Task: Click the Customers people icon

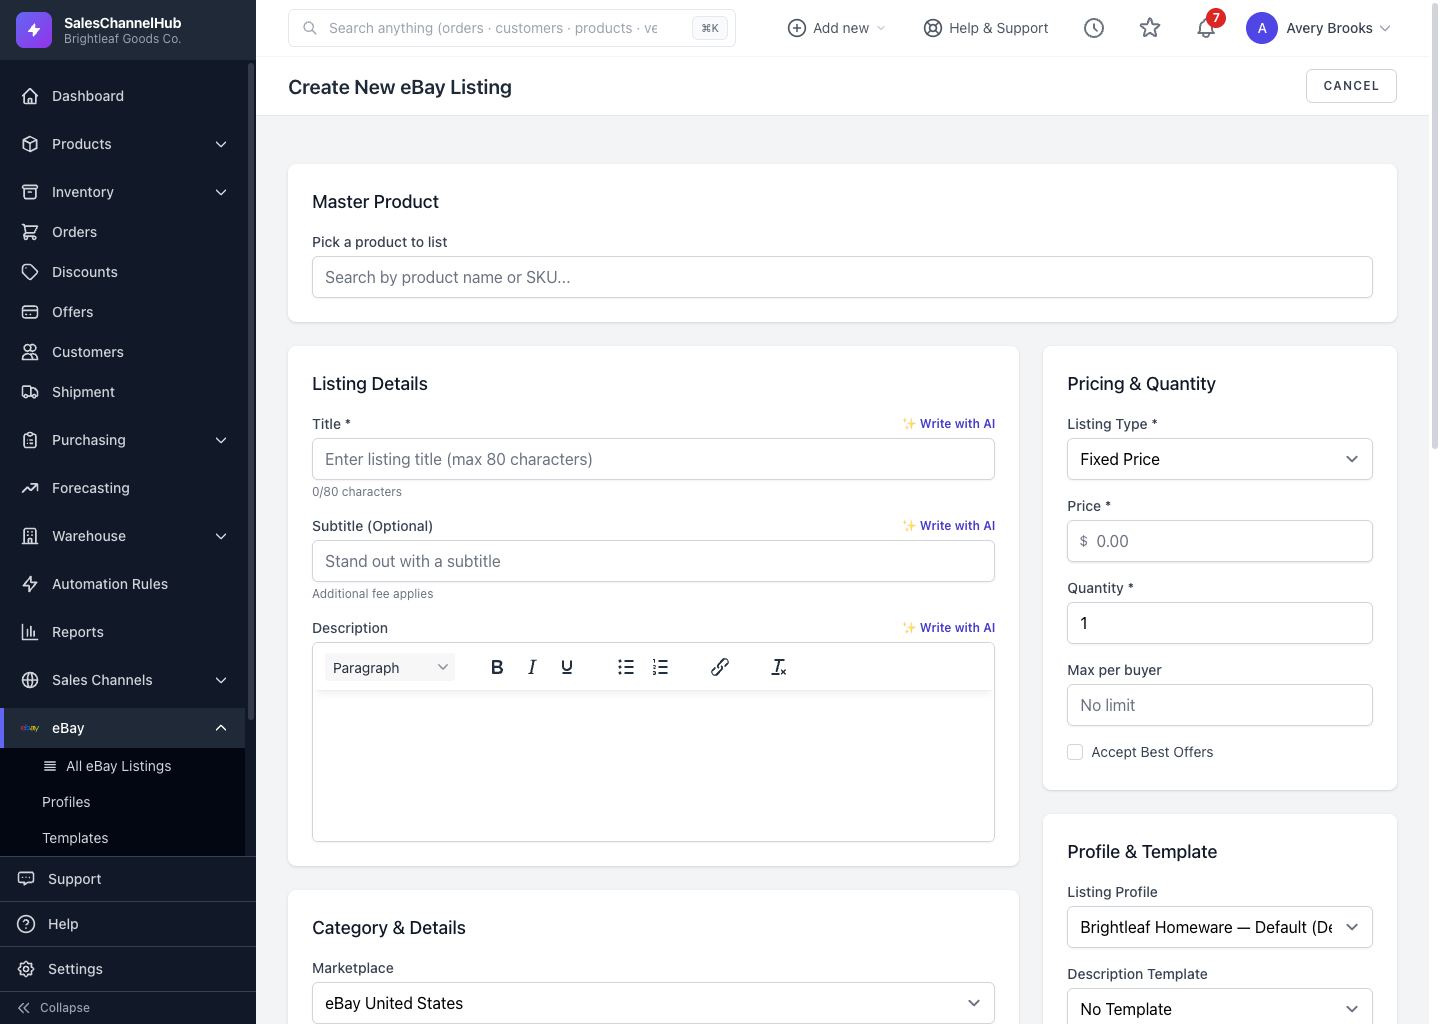Action: click(x=30, y=352)
